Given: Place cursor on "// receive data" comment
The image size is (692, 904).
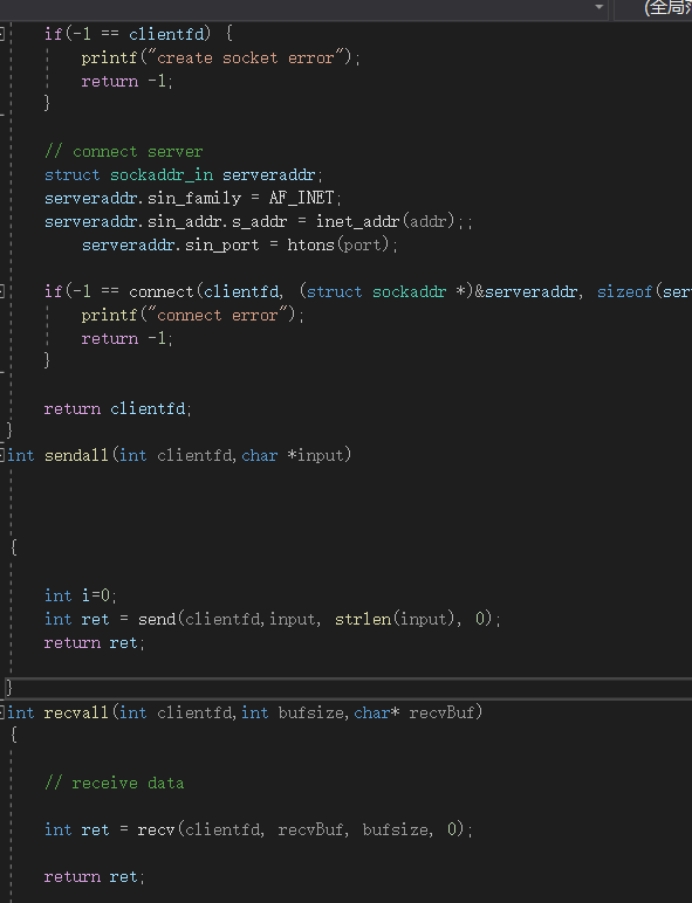Looking at the screenshot, I should [114, 783].
